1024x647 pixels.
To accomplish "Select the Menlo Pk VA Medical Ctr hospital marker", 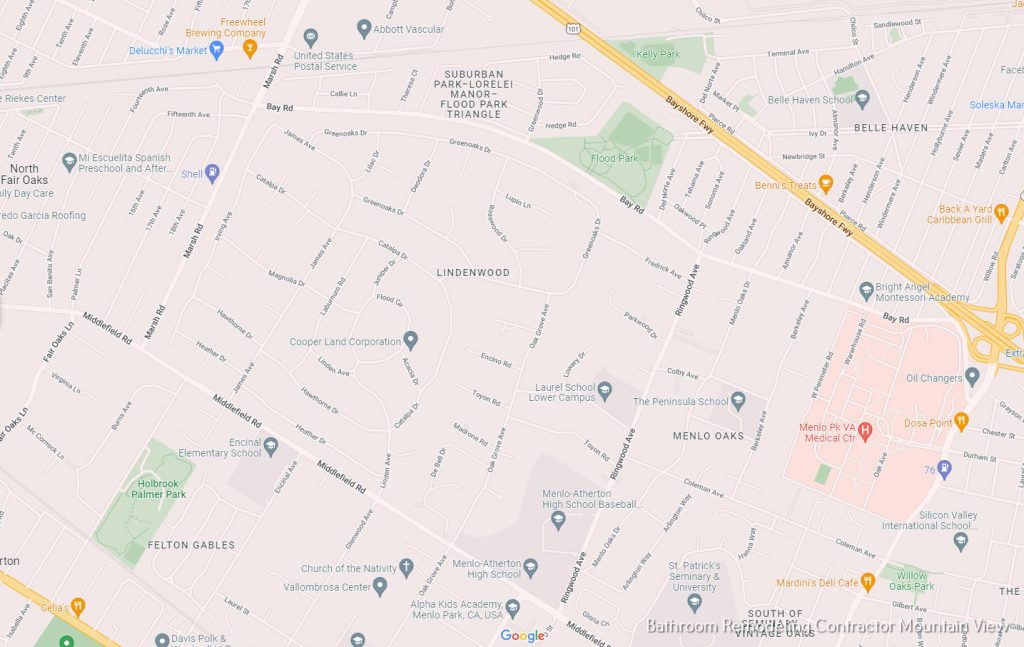I will tap(865, 431).
